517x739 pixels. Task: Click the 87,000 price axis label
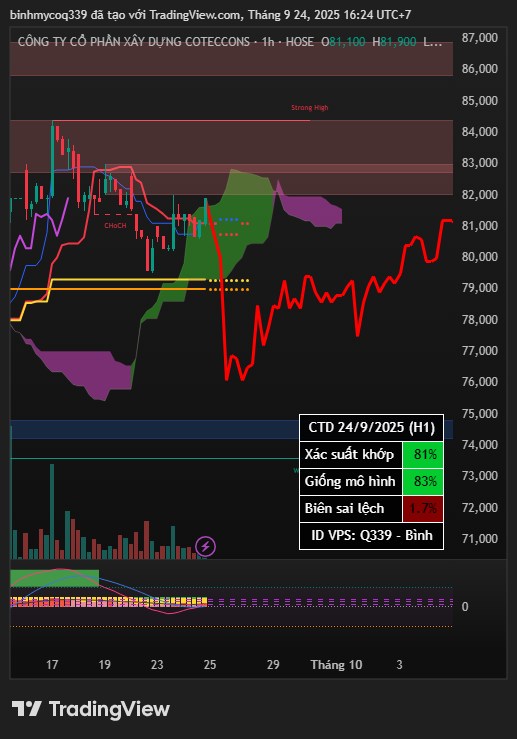click(x=479, y=38)
